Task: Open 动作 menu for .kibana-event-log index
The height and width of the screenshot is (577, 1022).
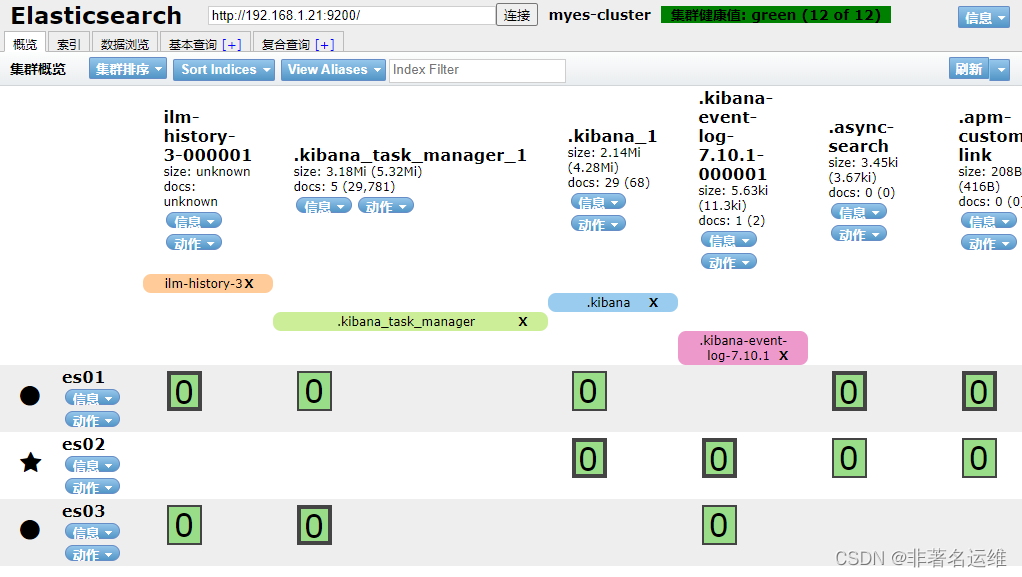Action: (x=729, y=262)
